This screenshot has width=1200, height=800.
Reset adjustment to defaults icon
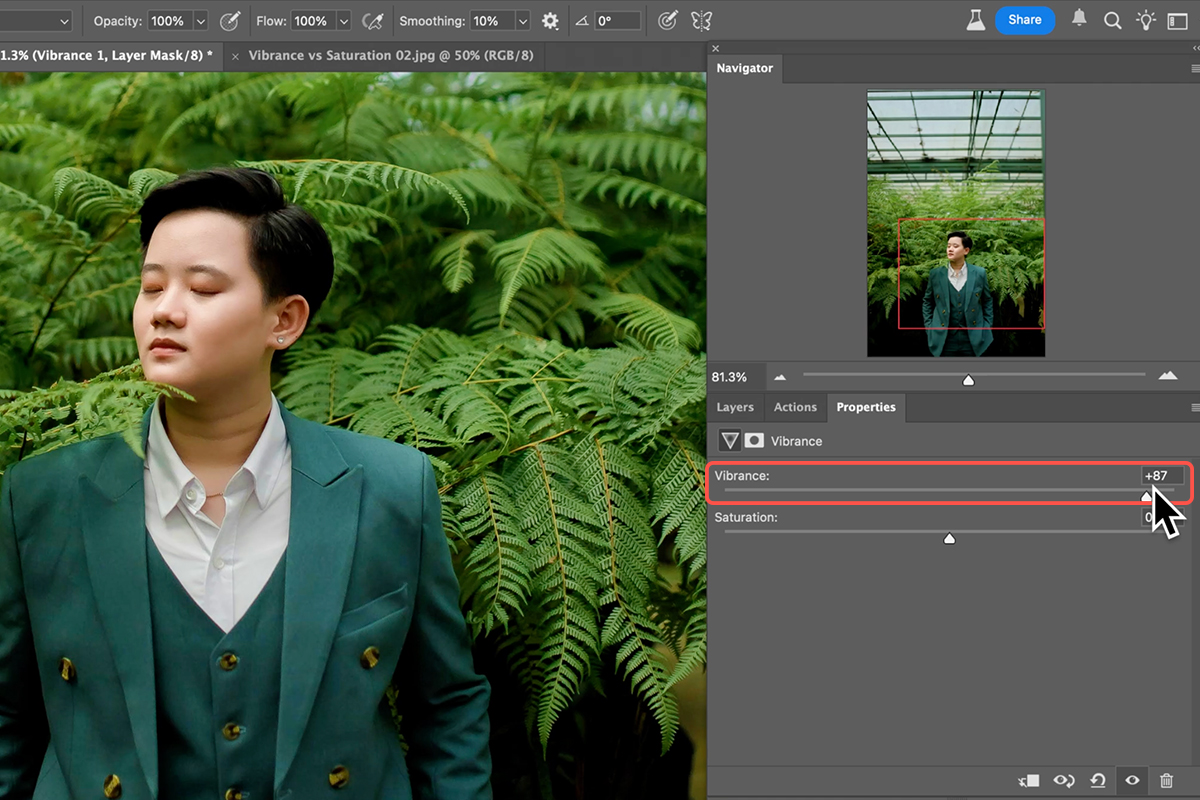1098,780
